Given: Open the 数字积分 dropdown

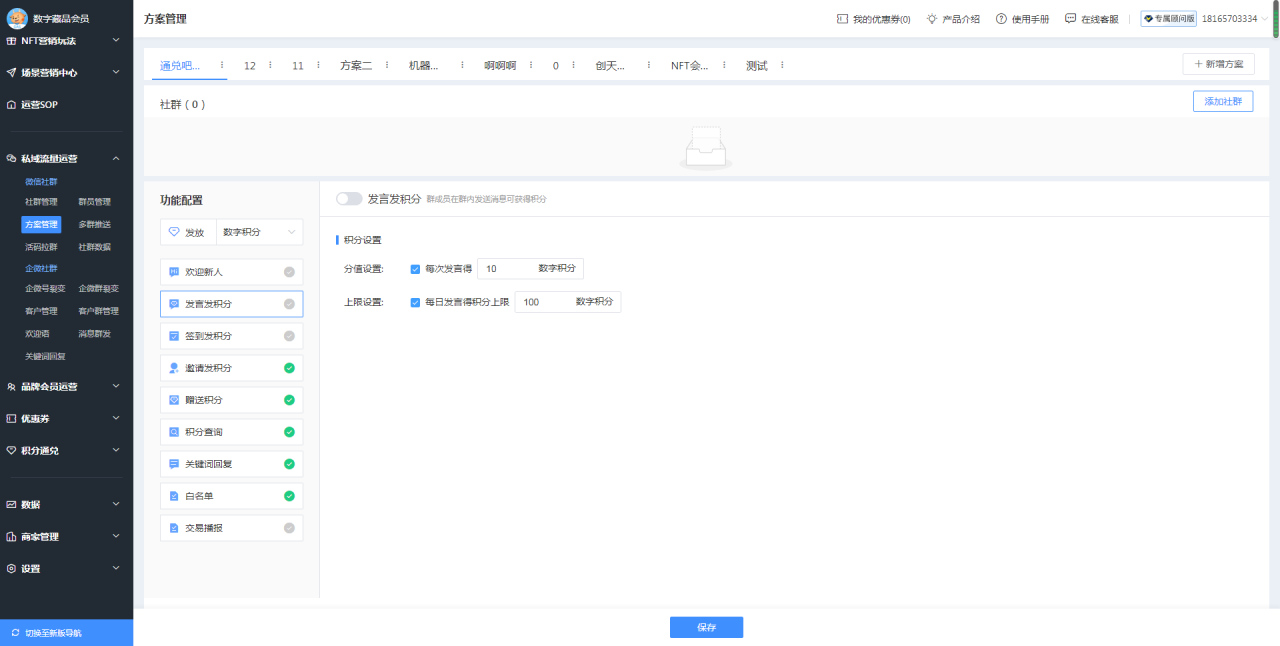Looking at the screenshot, I should point(259,231).
